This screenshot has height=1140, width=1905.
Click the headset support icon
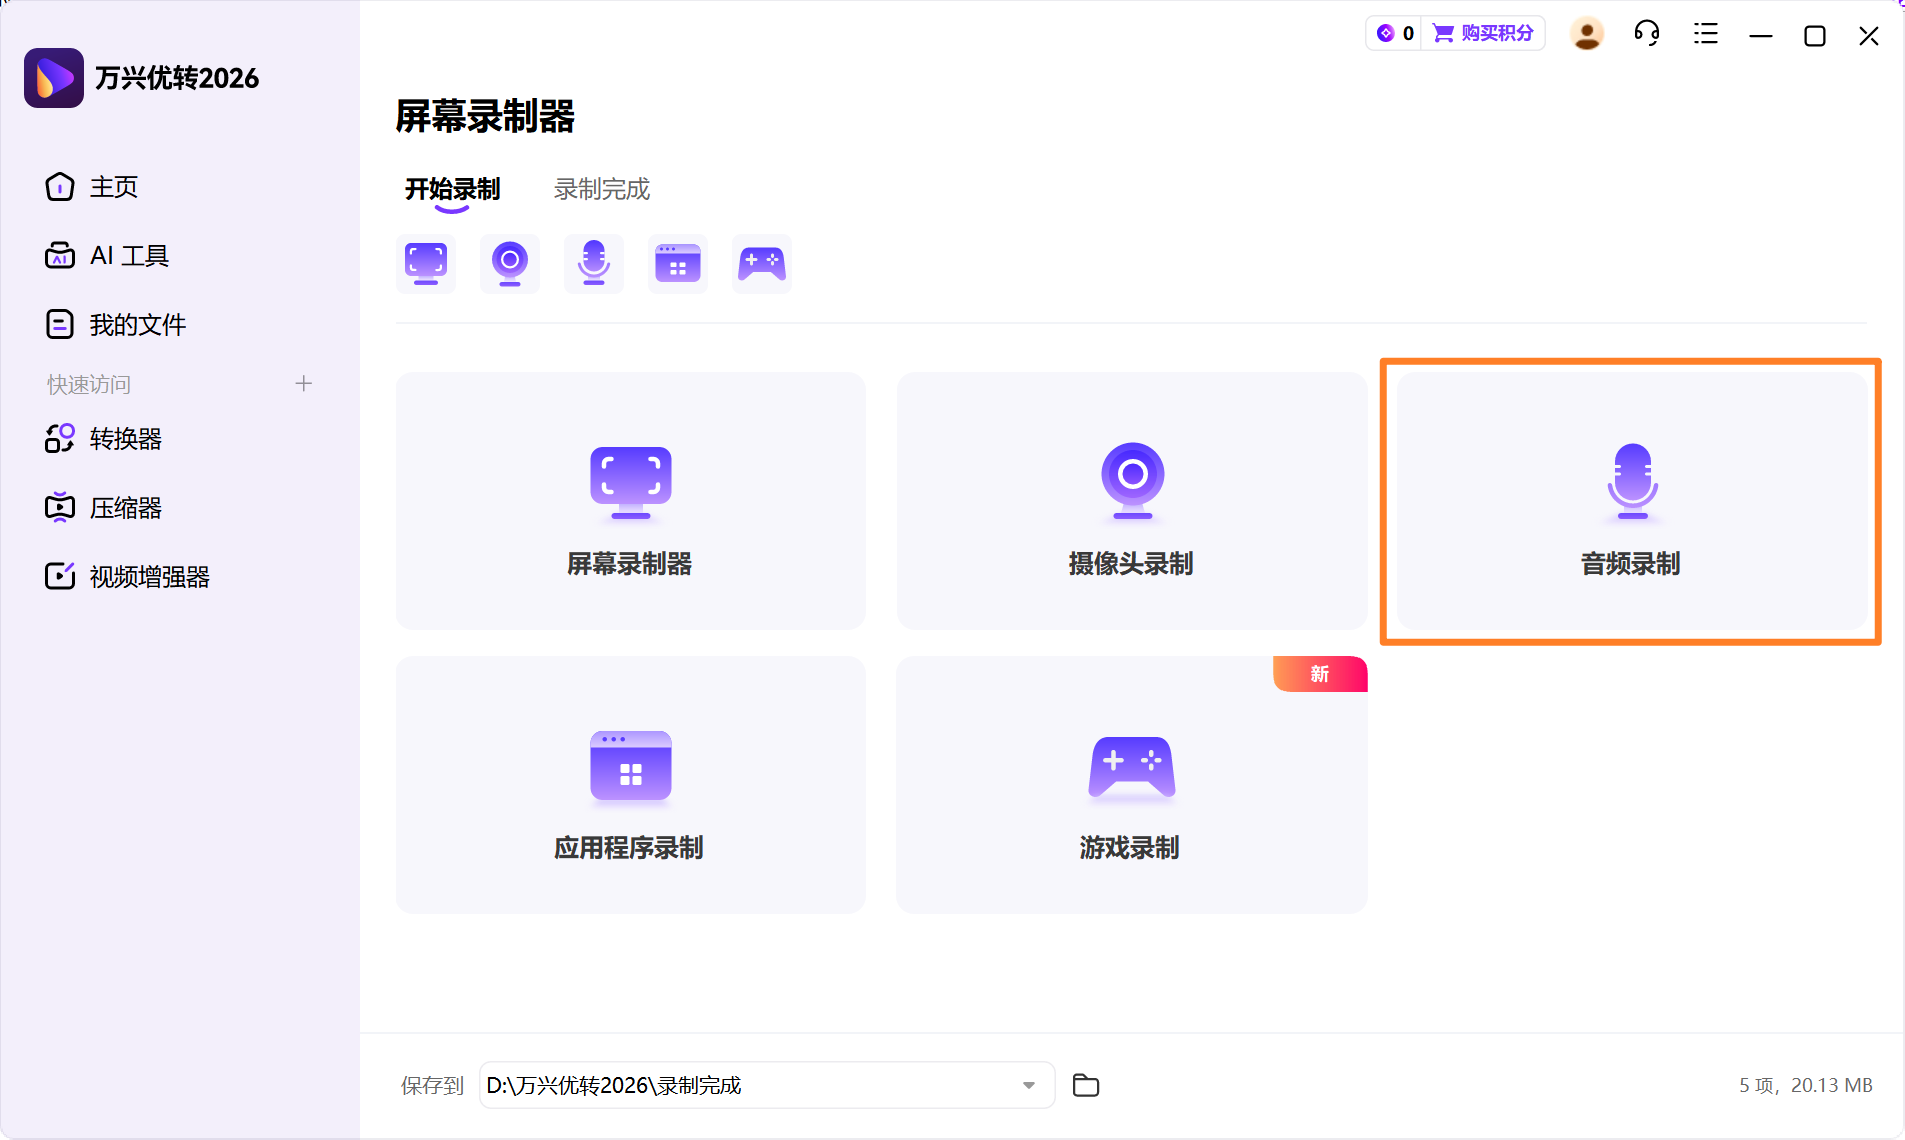[1646, 33]
